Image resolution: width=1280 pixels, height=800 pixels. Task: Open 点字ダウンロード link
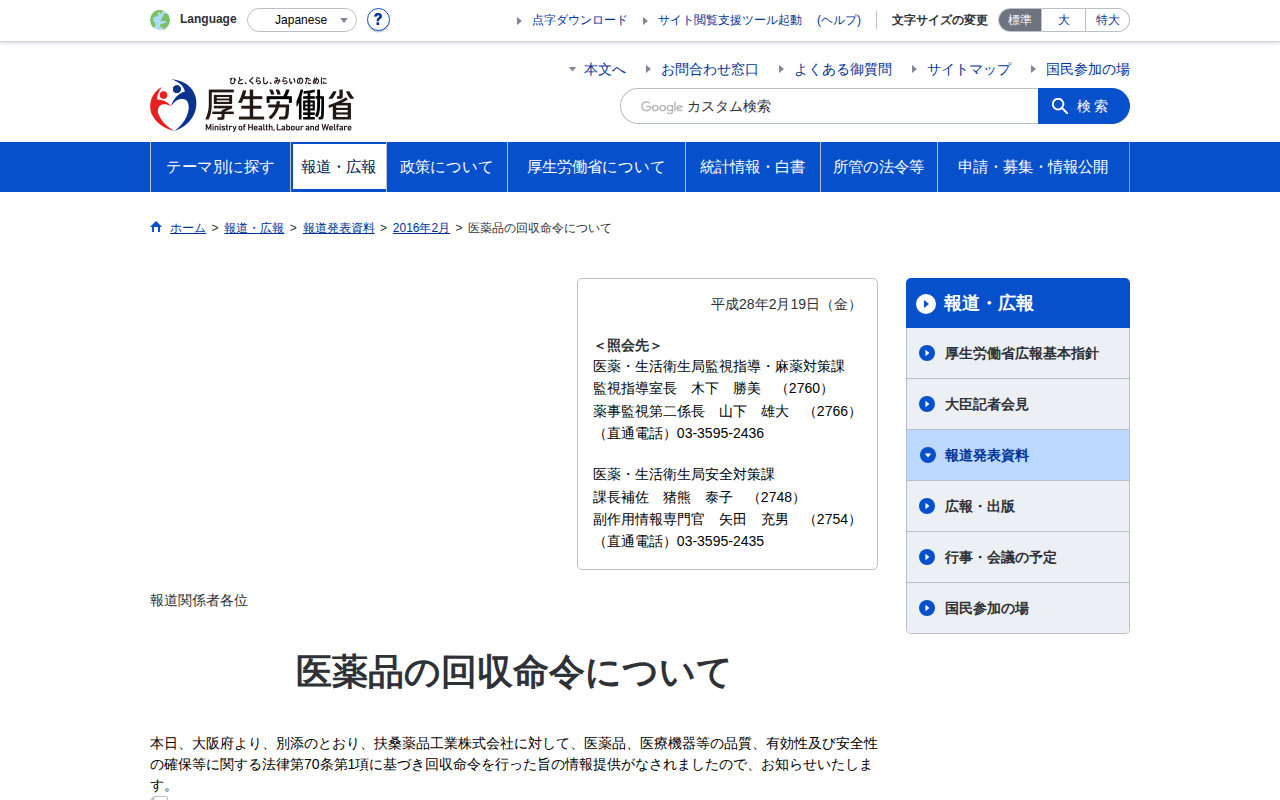coord(580,20)
